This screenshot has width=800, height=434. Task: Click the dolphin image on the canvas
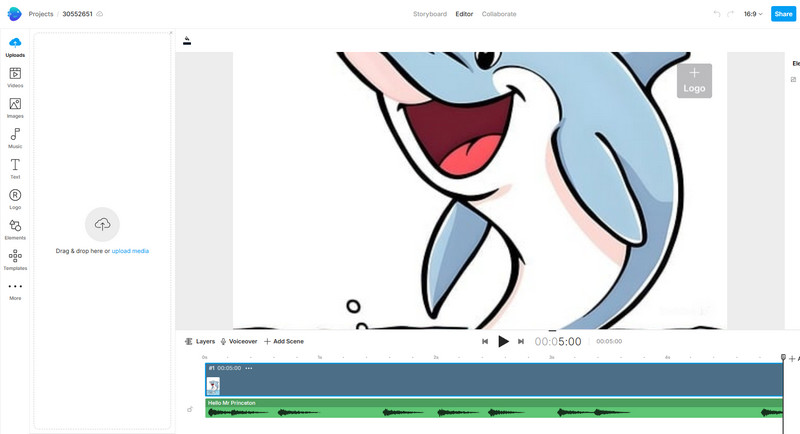click(480, 190)
